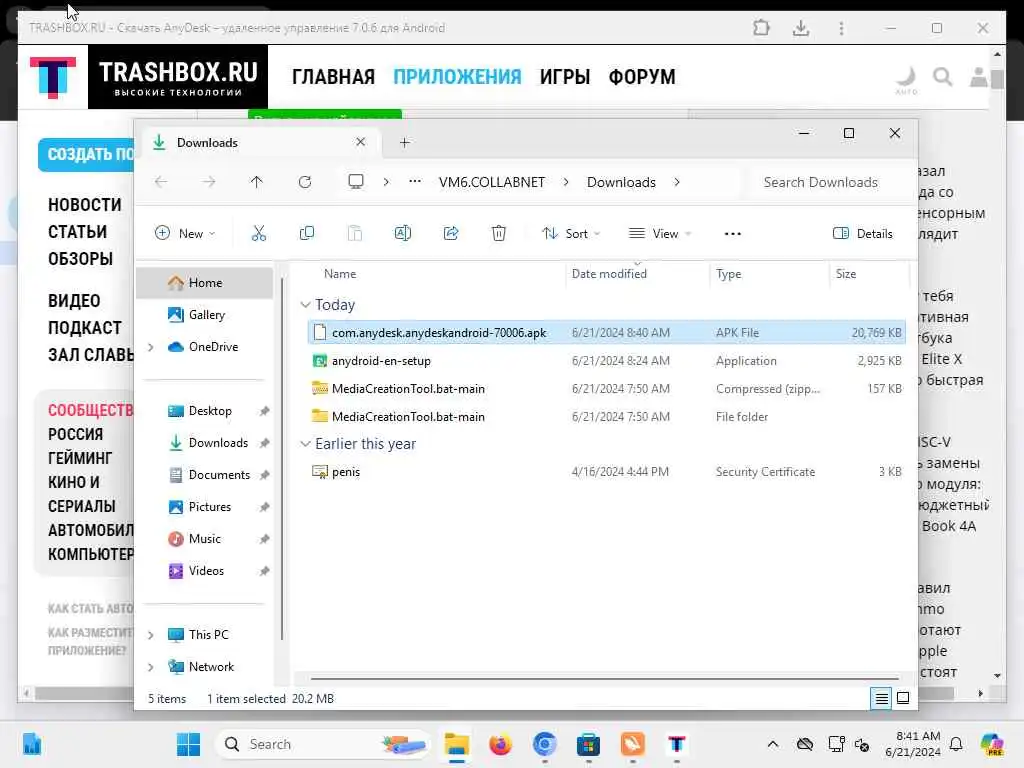This screenshot has height=768, width=1024.
Task: Open browser extensions puzzle icon
Action: tap(761, 28)
